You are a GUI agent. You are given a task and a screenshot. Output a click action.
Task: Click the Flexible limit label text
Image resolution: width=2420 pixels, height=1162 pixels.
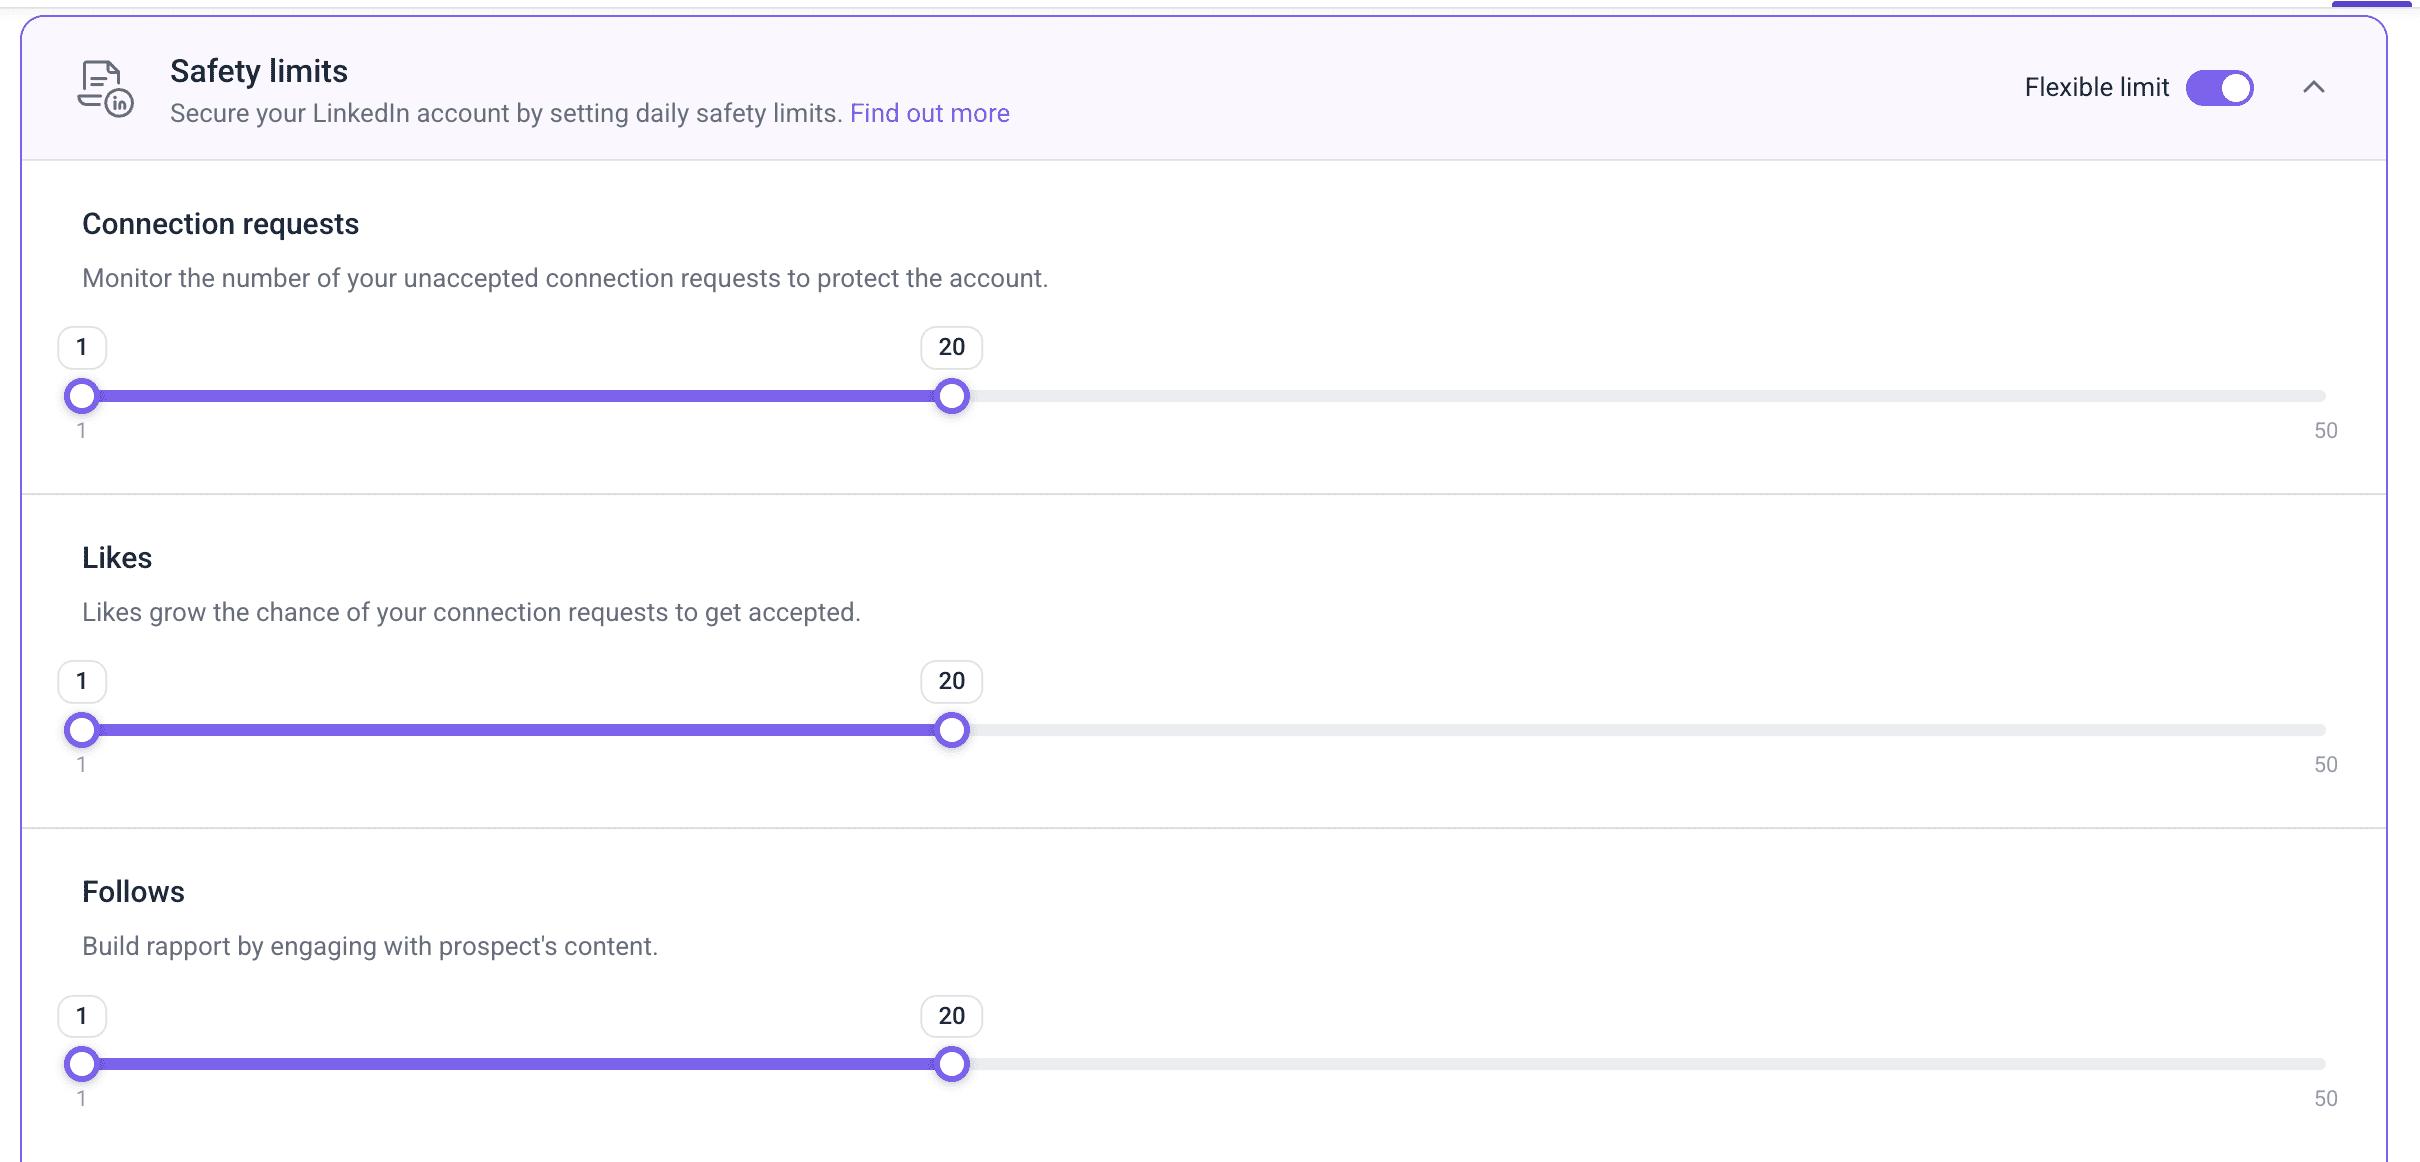(2096, 88)
